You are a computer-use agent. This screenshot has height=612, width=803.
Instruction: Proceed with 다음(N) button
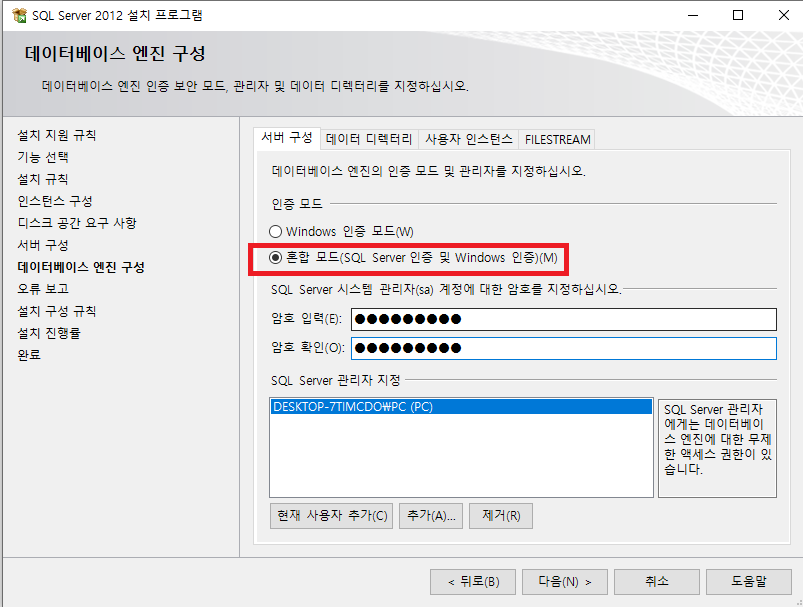click(564, 582)
